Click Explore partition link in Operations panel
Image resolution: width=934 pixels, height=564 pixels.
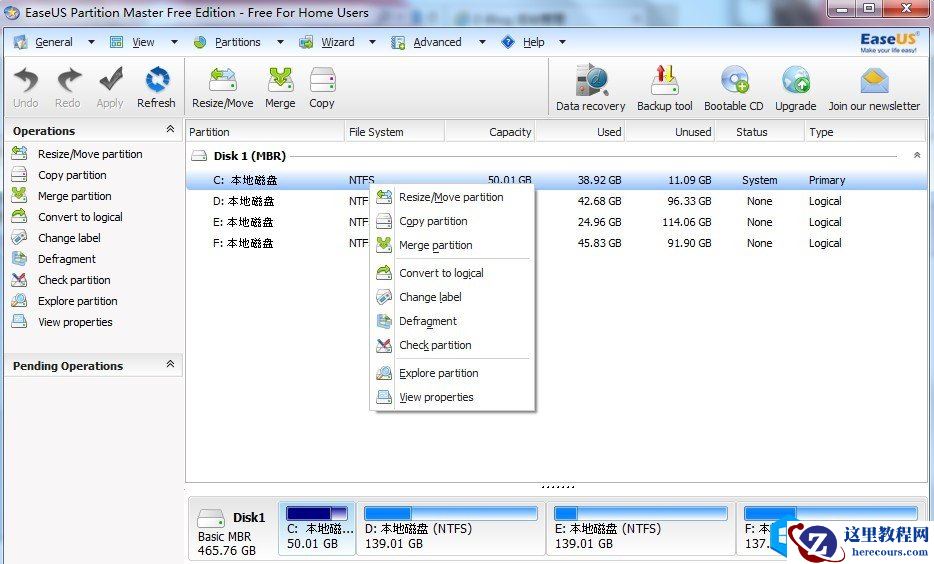77,301
